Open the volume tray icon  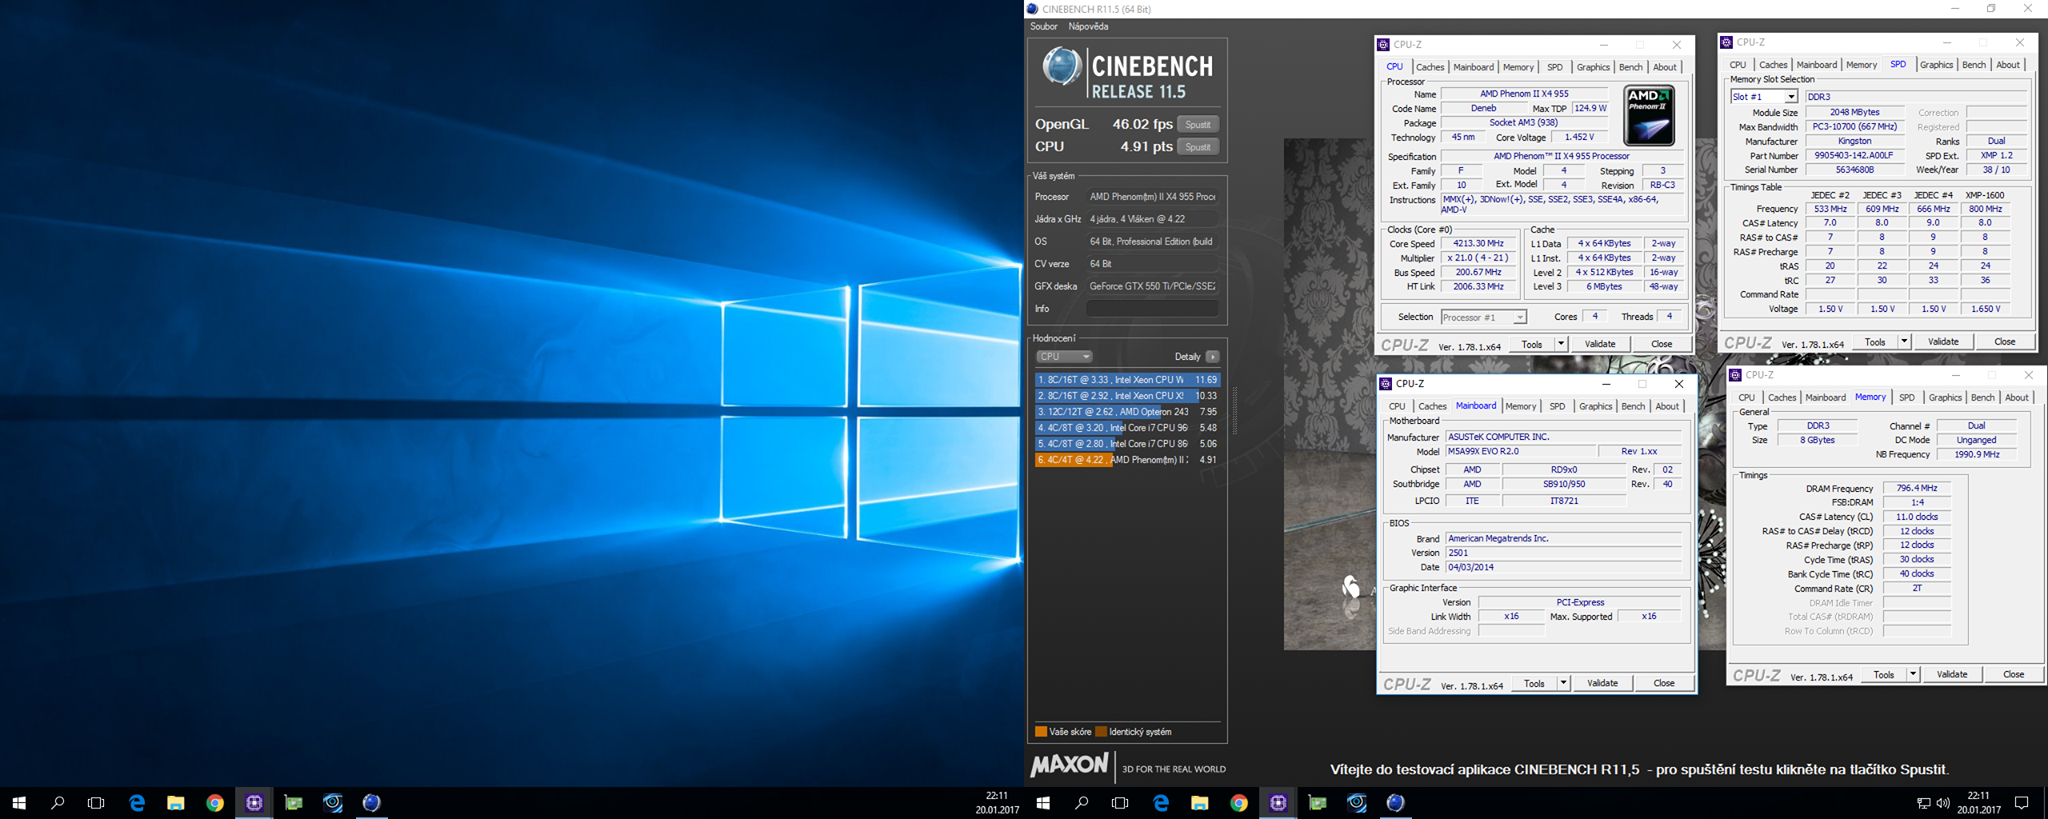click(1943, 803)
